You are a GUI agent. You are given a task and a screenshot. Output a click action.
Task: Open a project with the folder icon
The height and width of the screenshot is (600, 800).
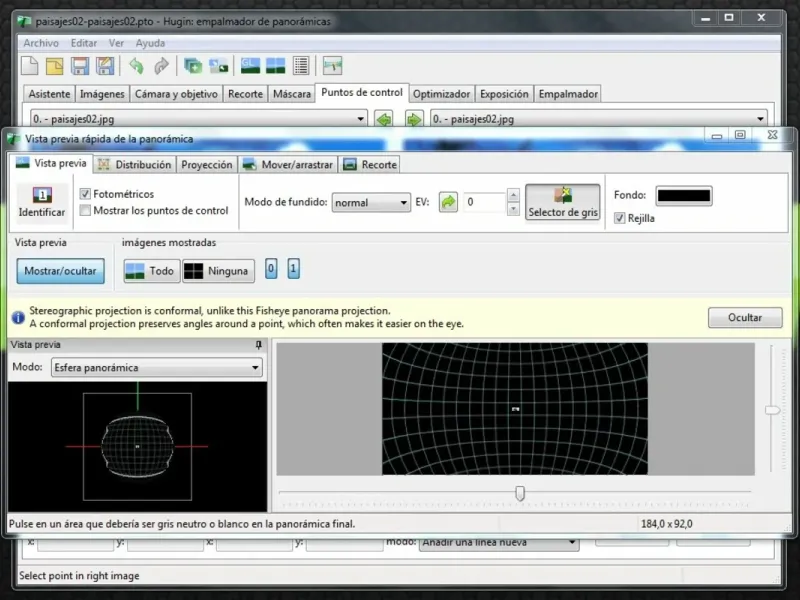[55, 66]
